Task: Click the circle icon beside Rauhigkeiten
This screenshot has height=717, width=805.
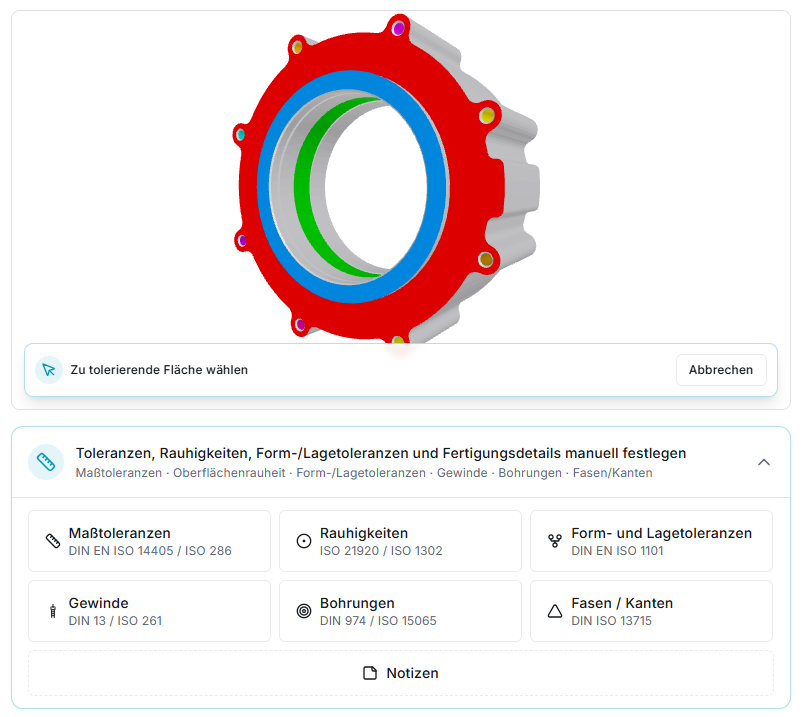Action: click(x=304, y=541)
